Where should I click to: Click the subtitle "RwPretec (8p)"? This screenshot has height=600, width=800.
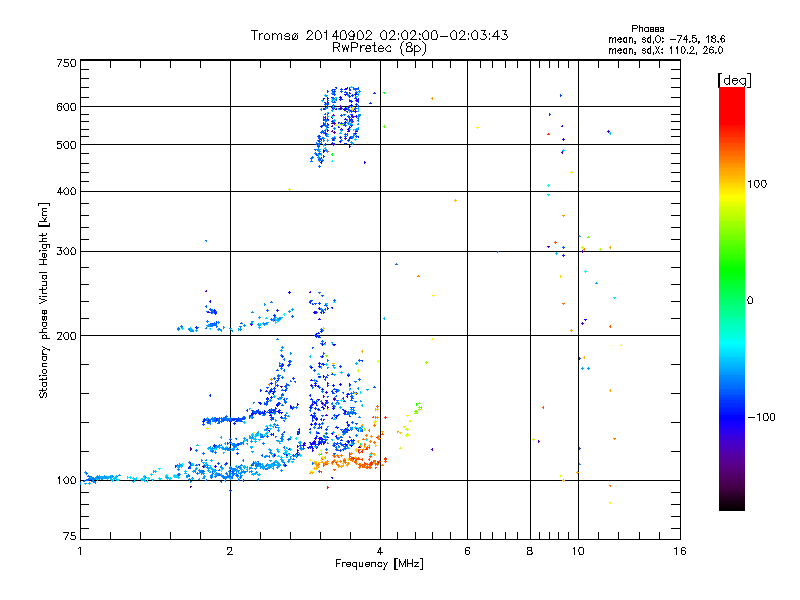pyautogui.click(x=379, y=48)
